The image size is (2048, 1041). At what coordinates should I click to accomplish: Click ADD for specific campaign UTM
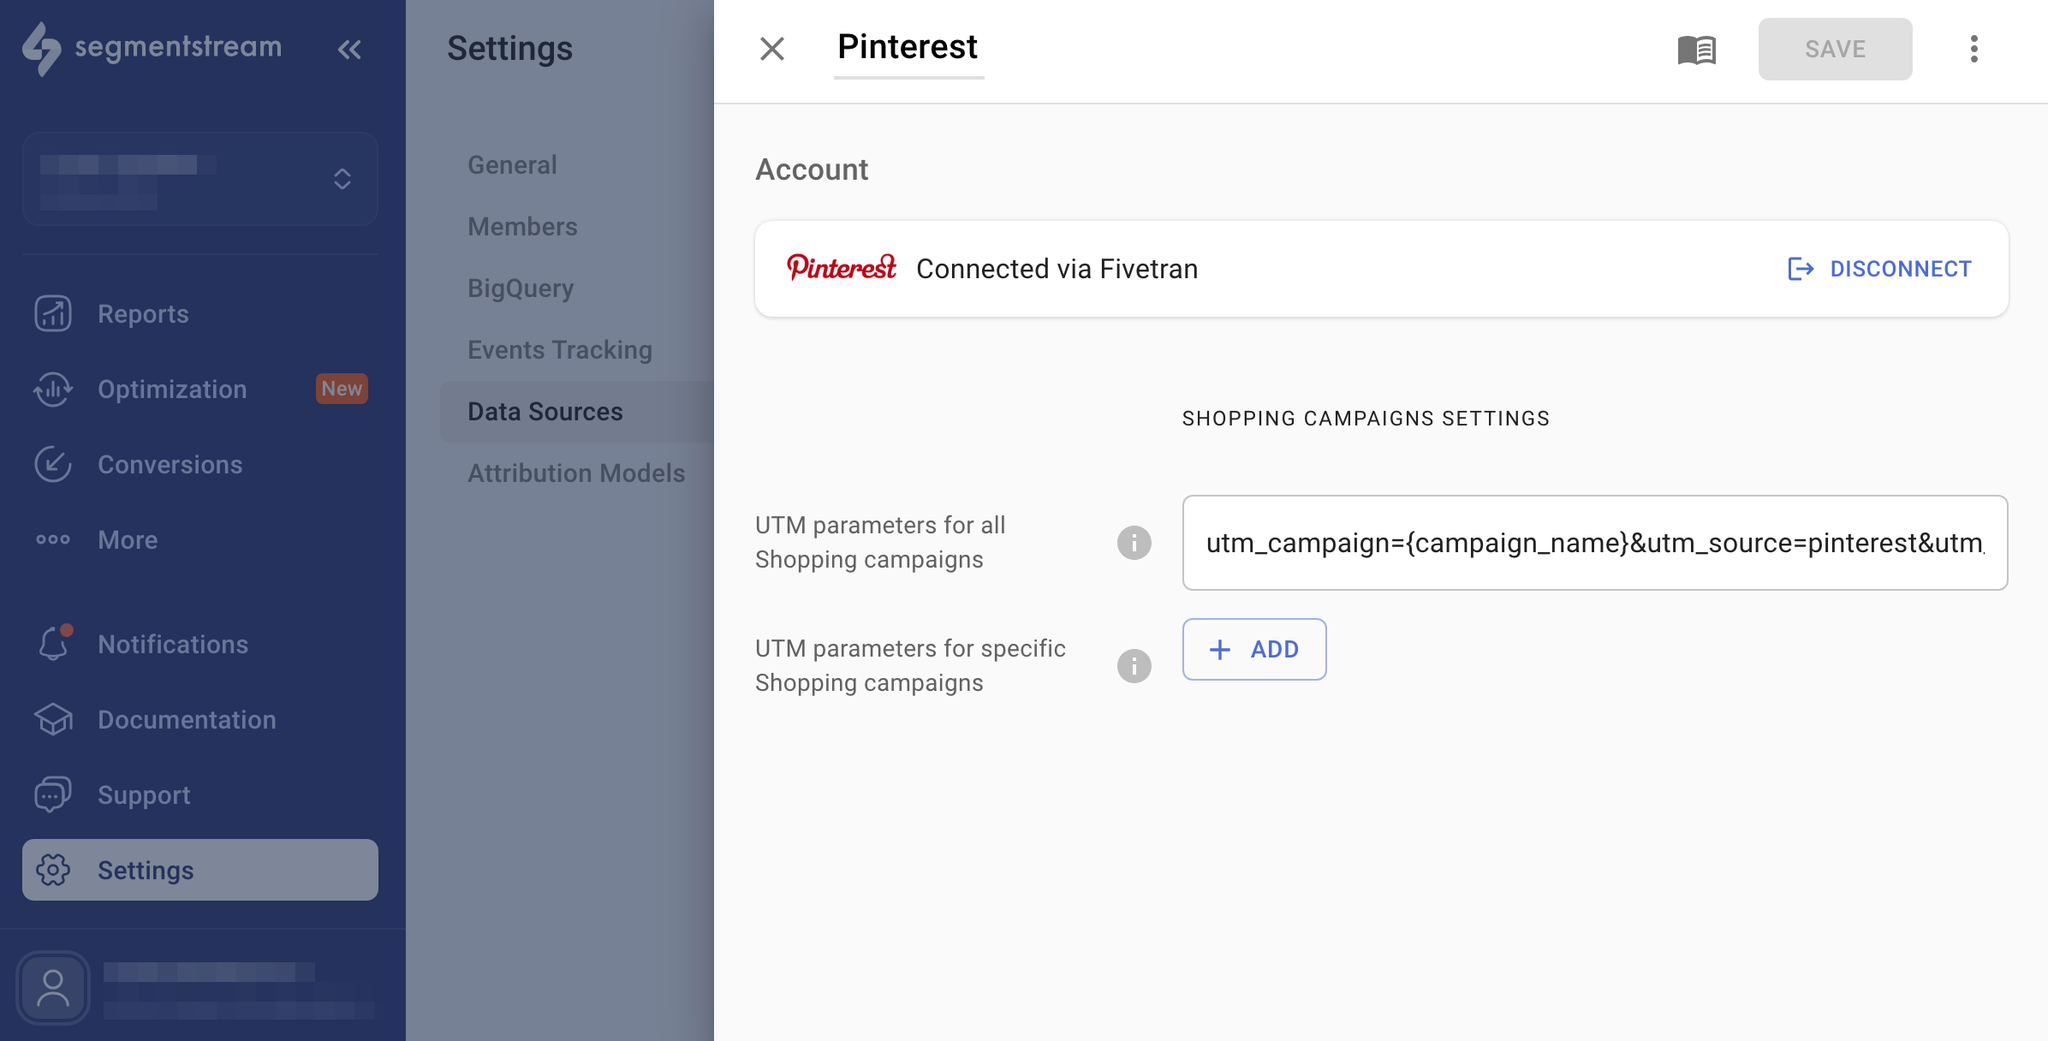(x=1254, y=650)
